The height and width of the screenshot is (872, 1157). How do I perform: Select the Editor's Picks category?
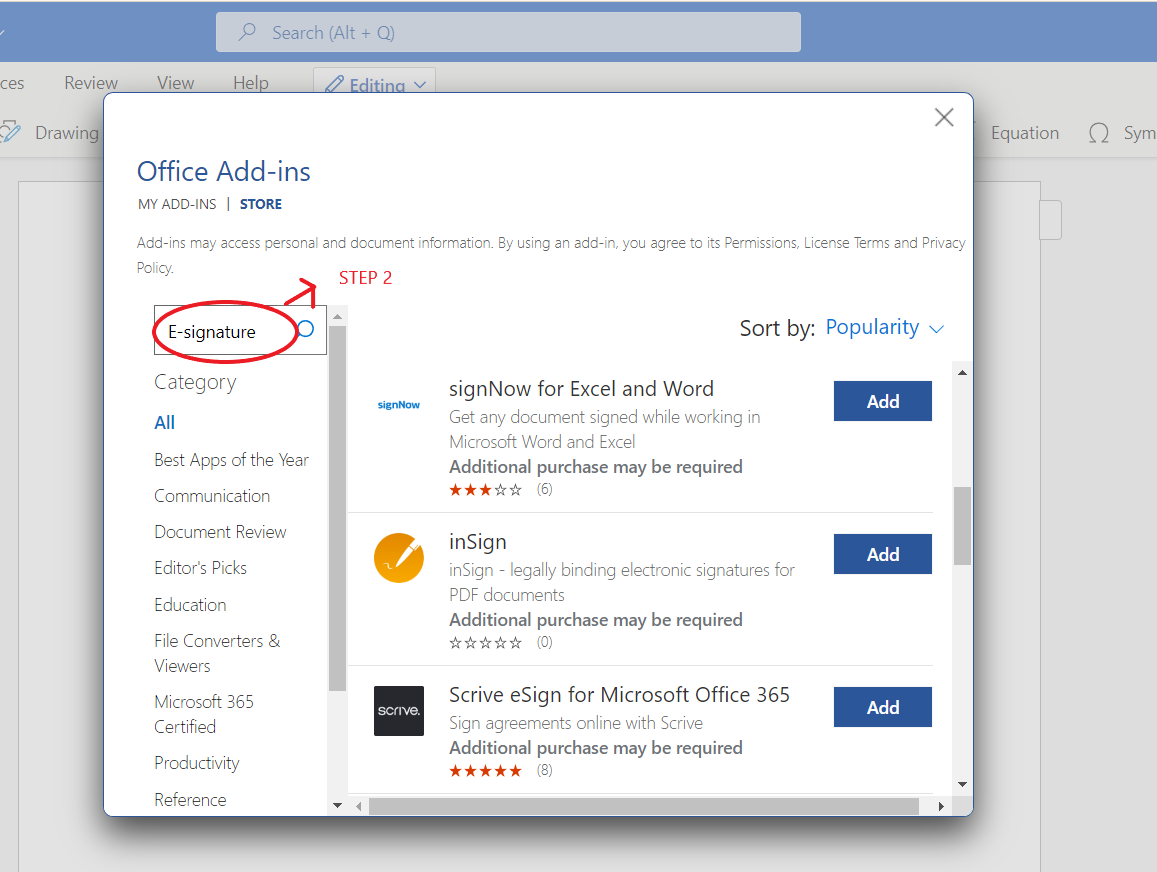coord(201,568)
